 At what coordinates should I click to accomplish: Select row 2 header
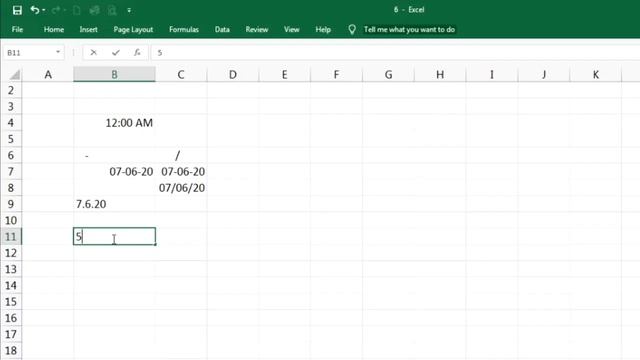pyautogui.click(x=11, y=90)
